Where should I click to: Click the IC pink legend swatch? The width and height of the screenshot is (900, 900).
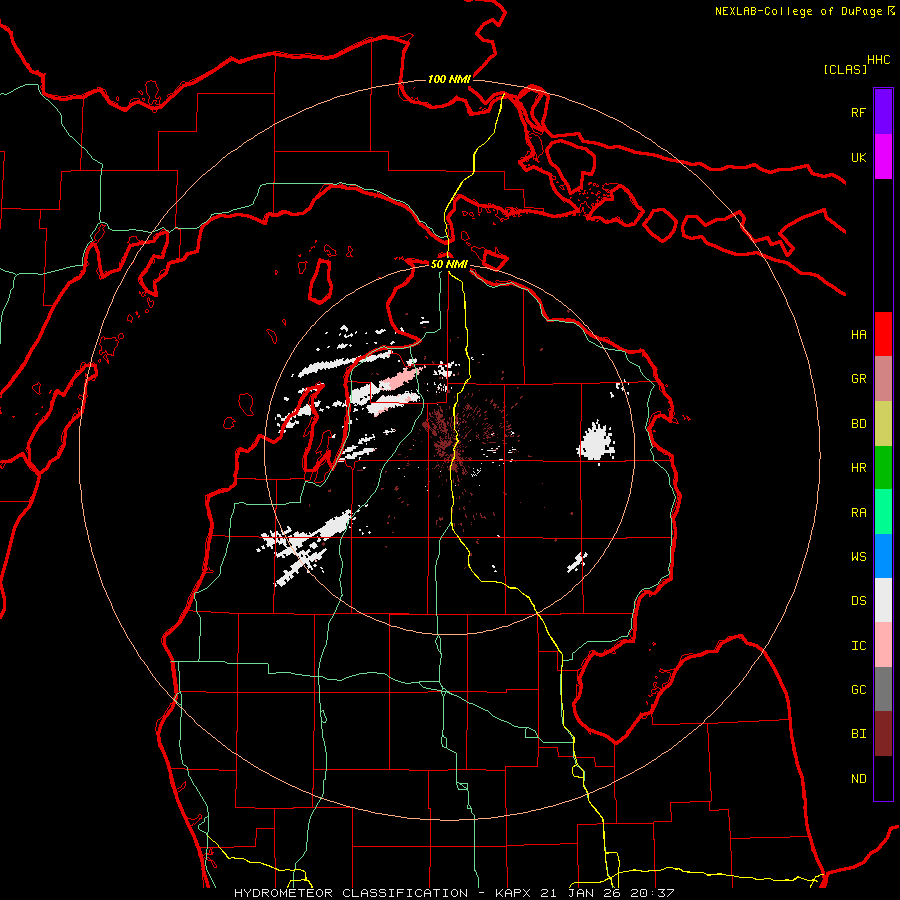tap(883, 645)
